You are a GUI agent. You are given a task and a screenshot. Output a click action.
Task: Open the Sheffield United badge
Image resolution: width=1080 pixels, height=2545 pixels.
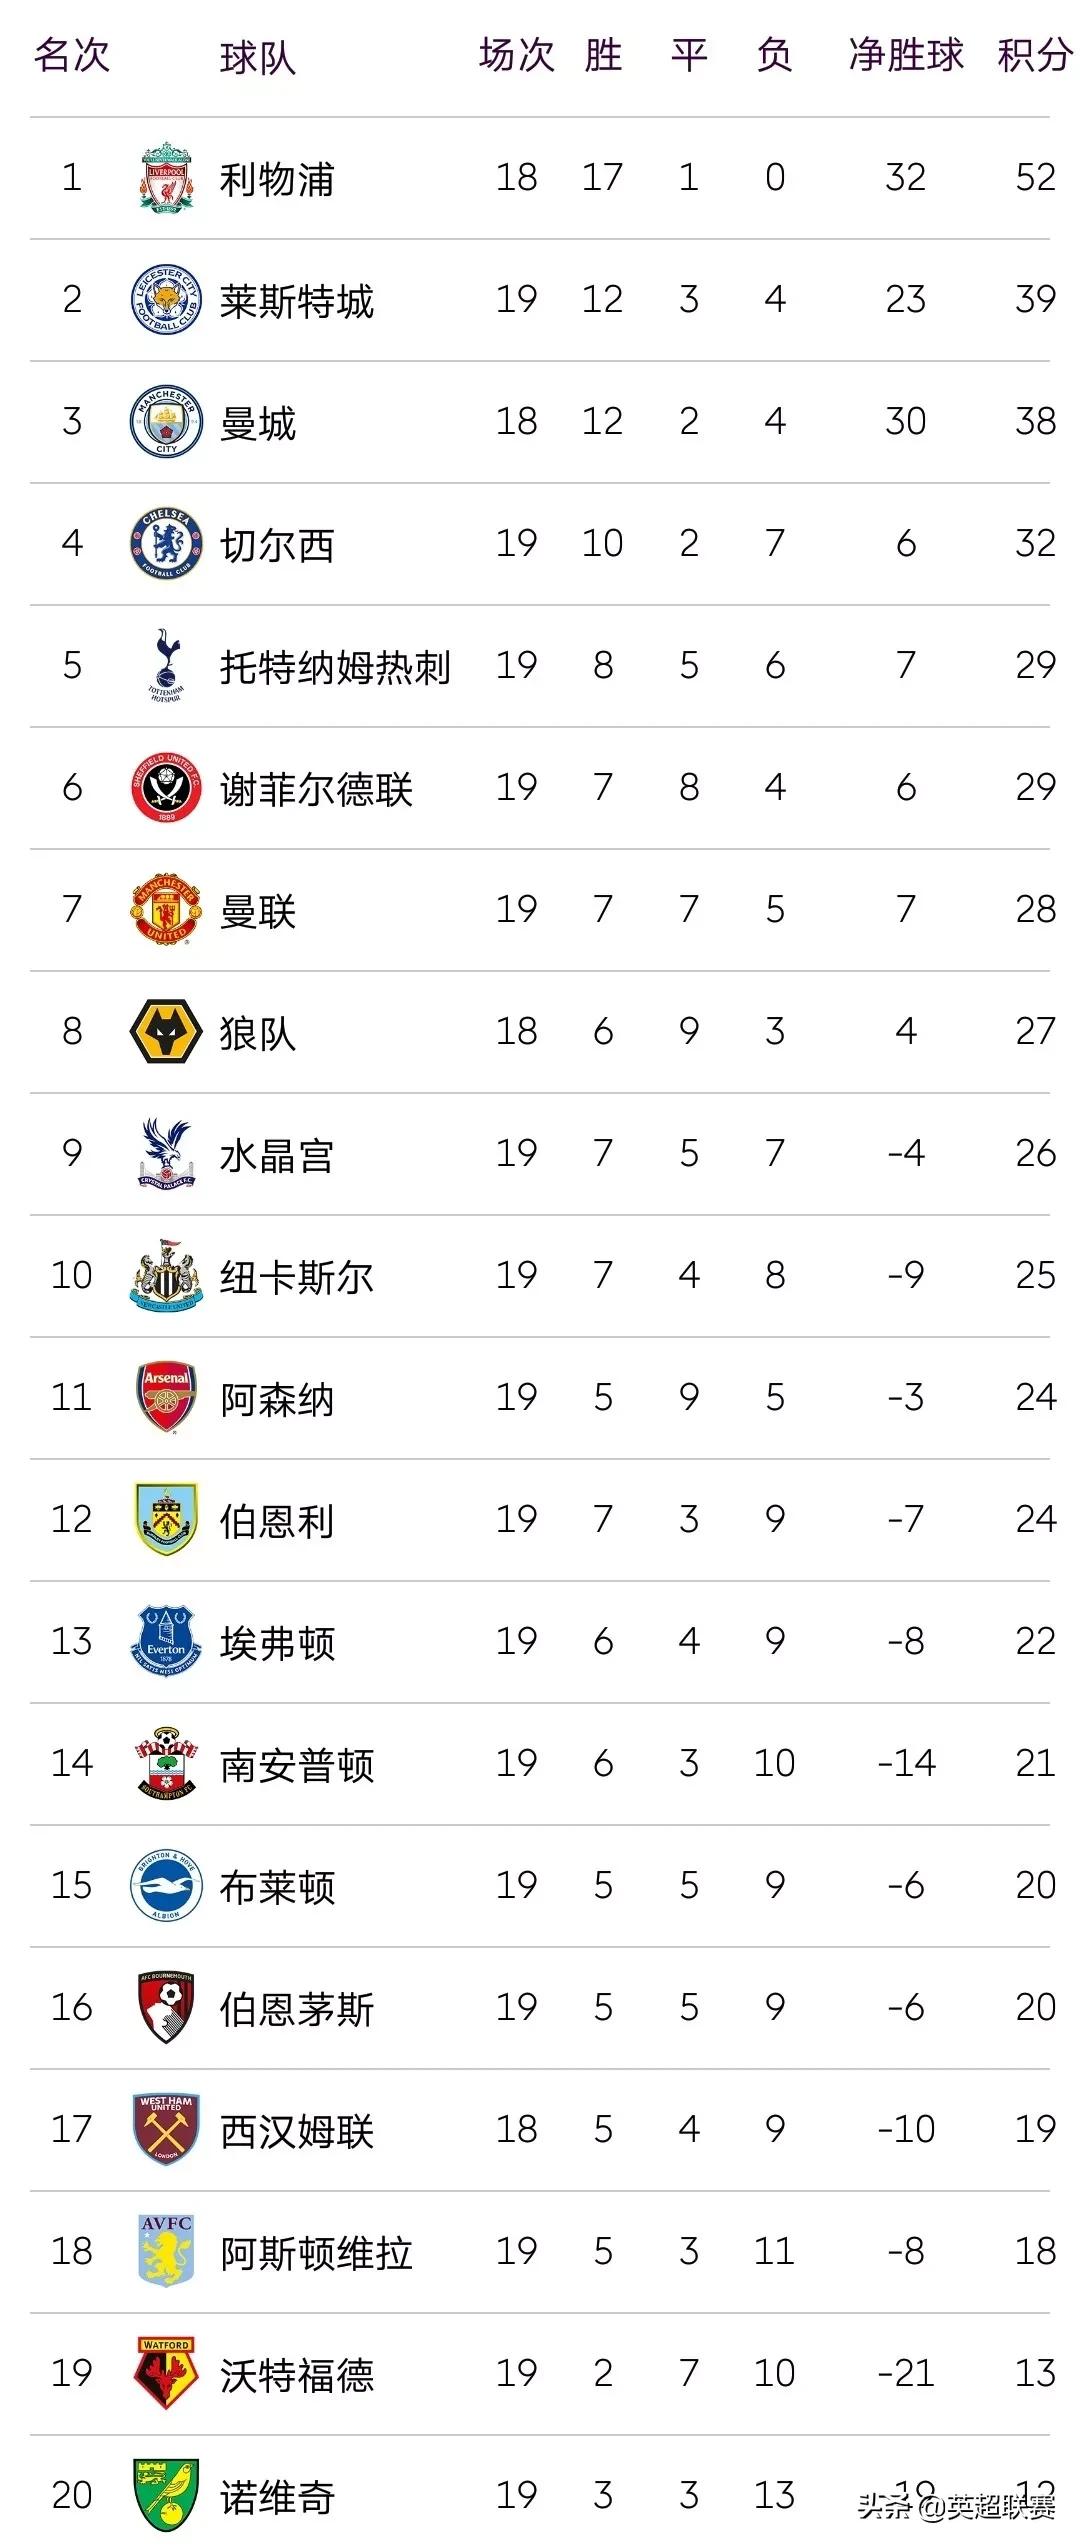point(166,788)
